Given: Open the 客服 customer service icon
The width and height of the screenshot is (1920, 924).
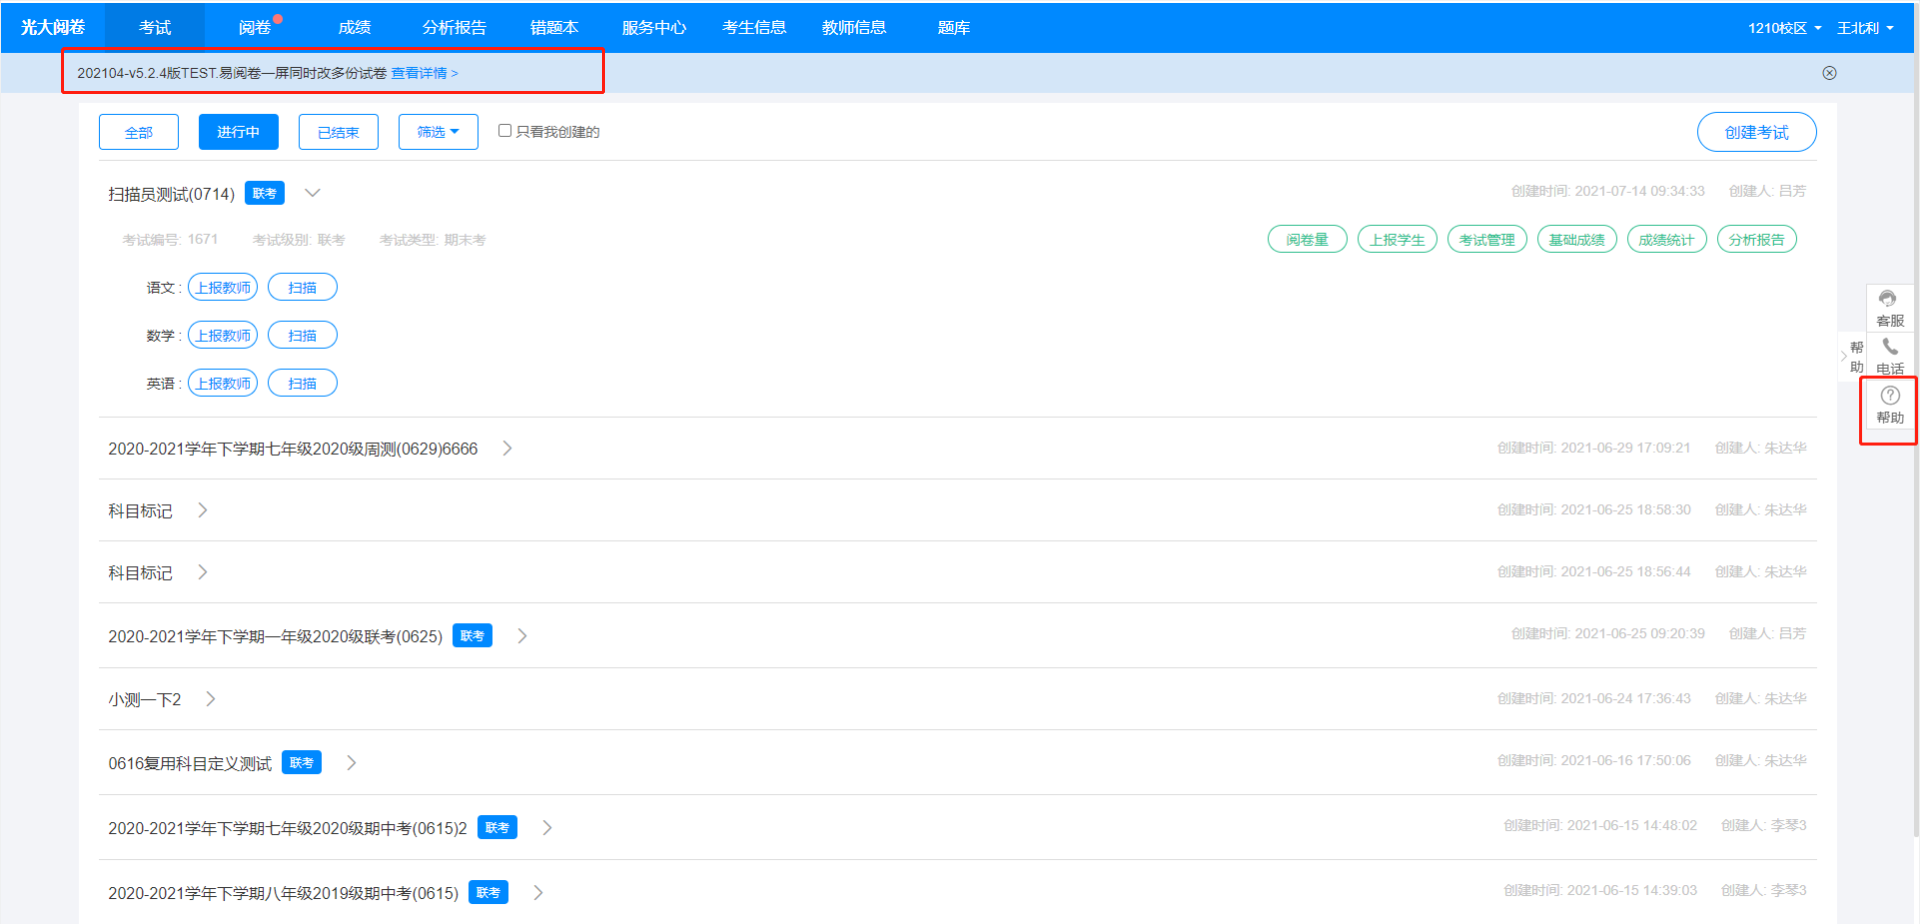Looking at the screenshot, I should click(1889, 299).
